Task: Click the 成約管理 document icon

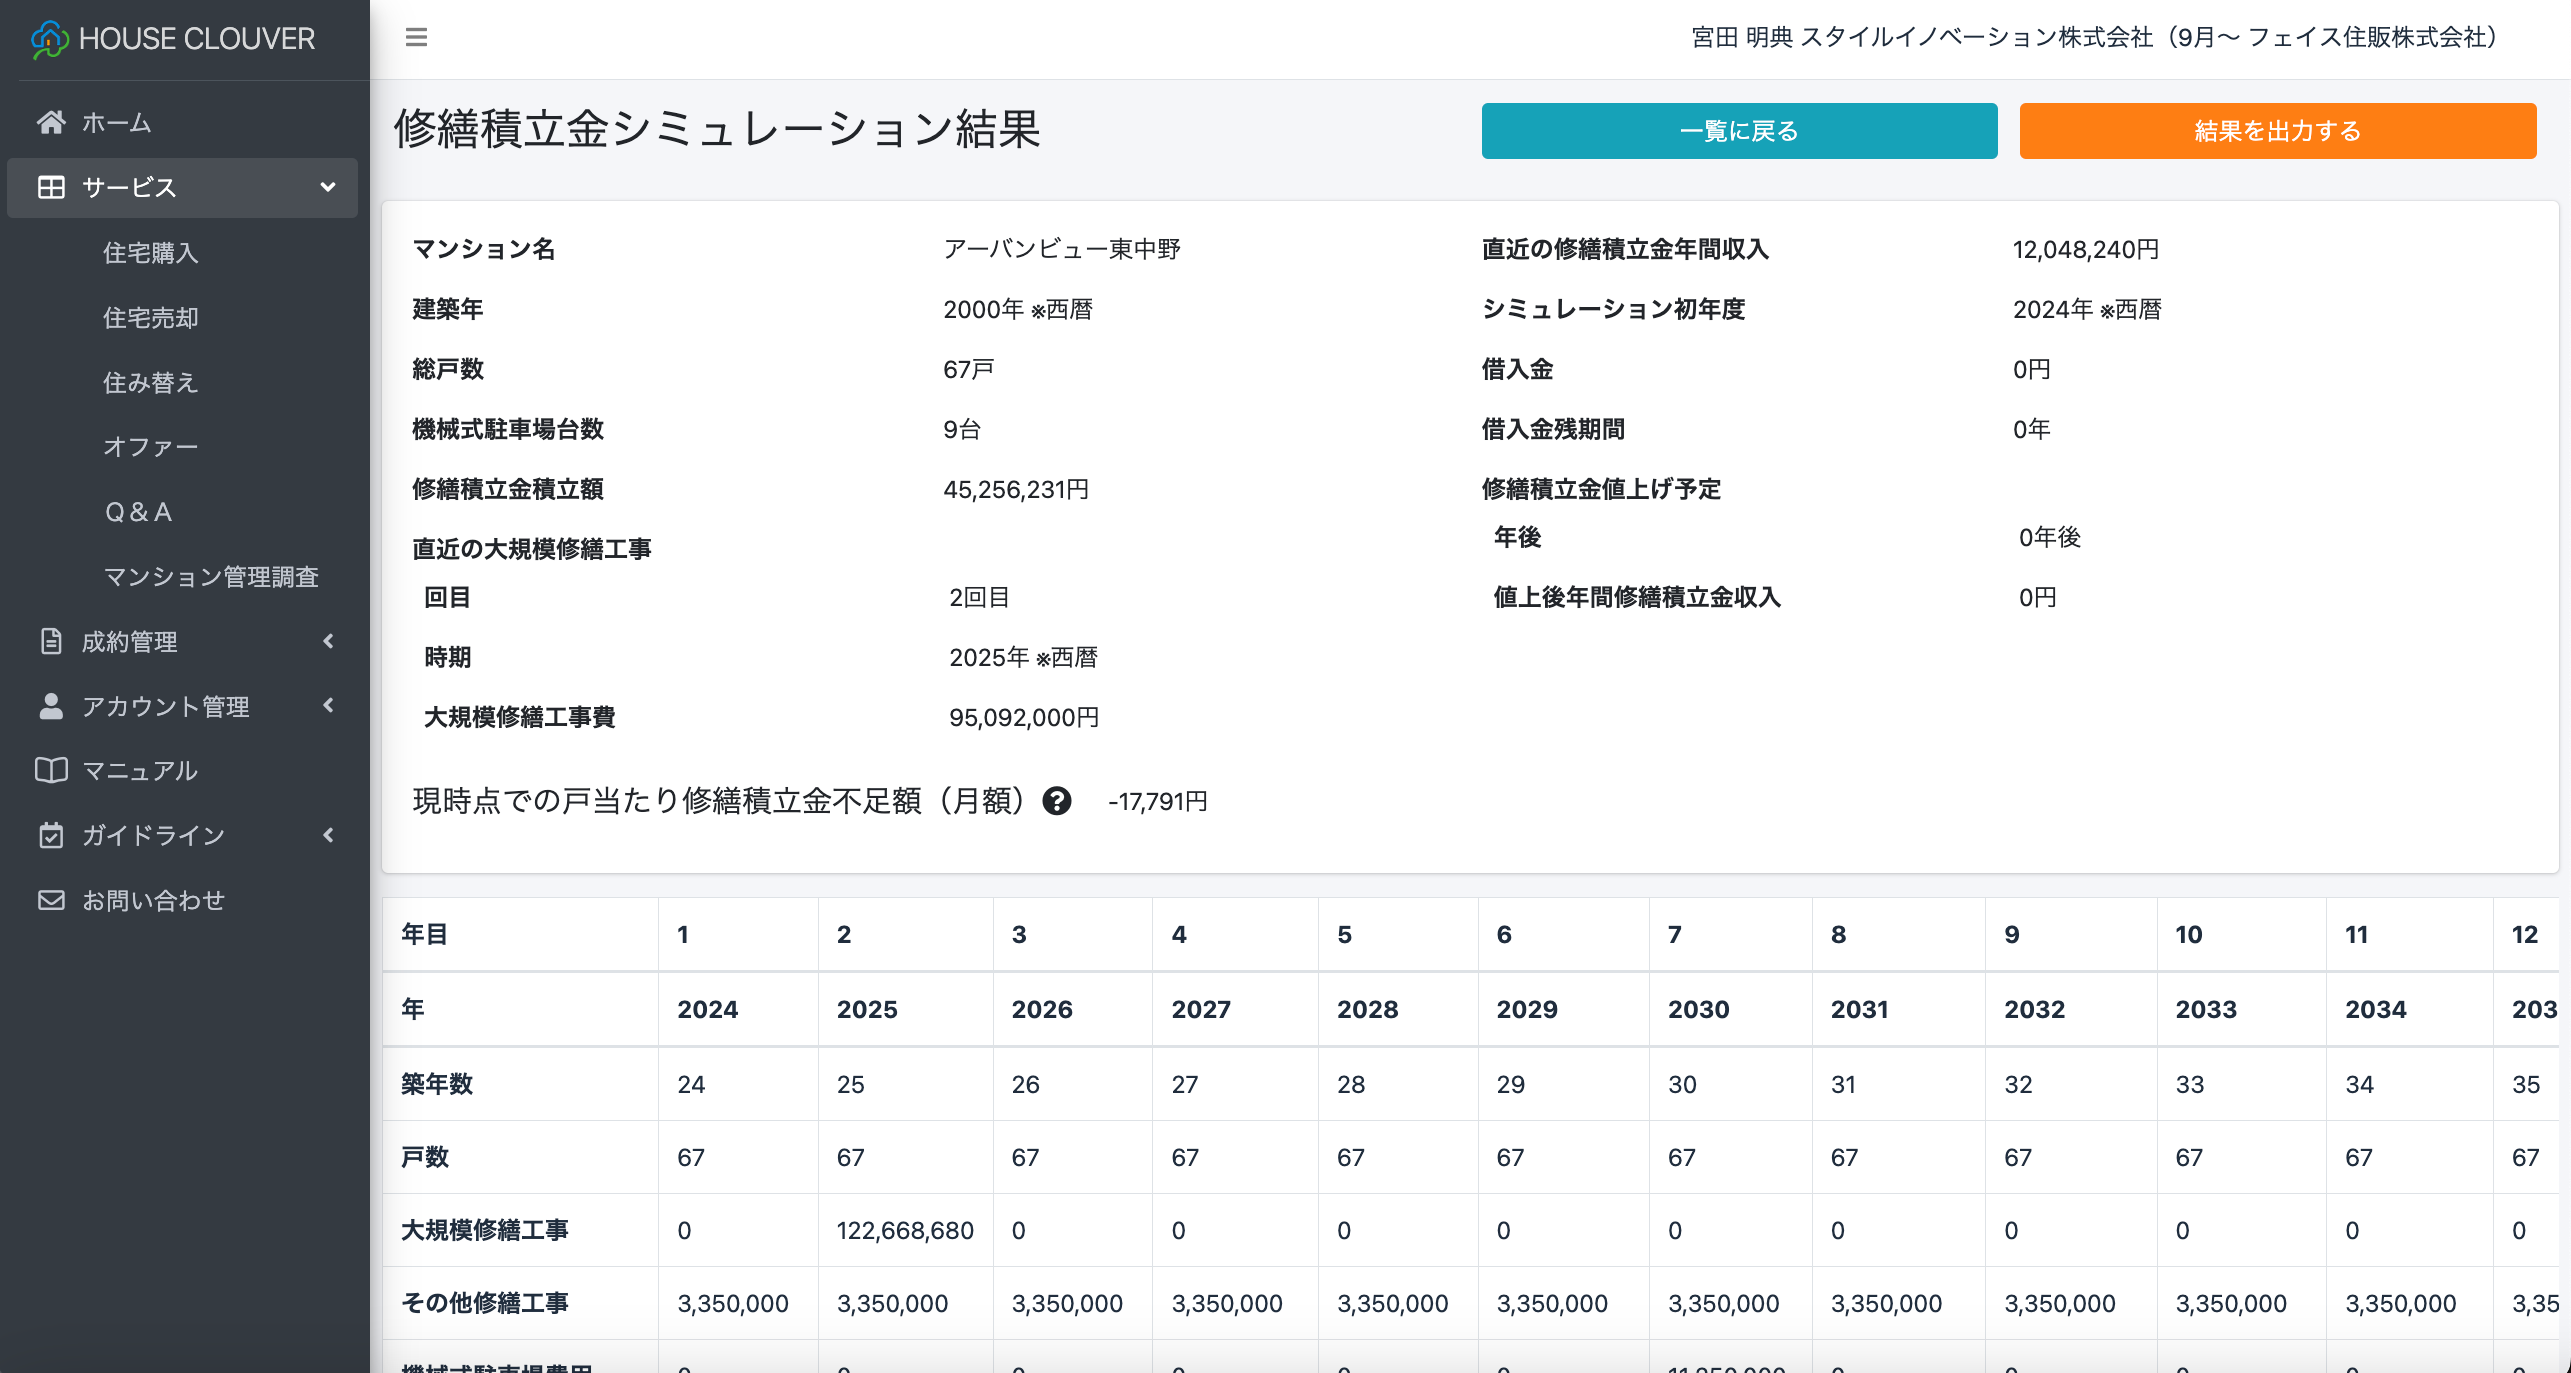Action: coord(51,641)
